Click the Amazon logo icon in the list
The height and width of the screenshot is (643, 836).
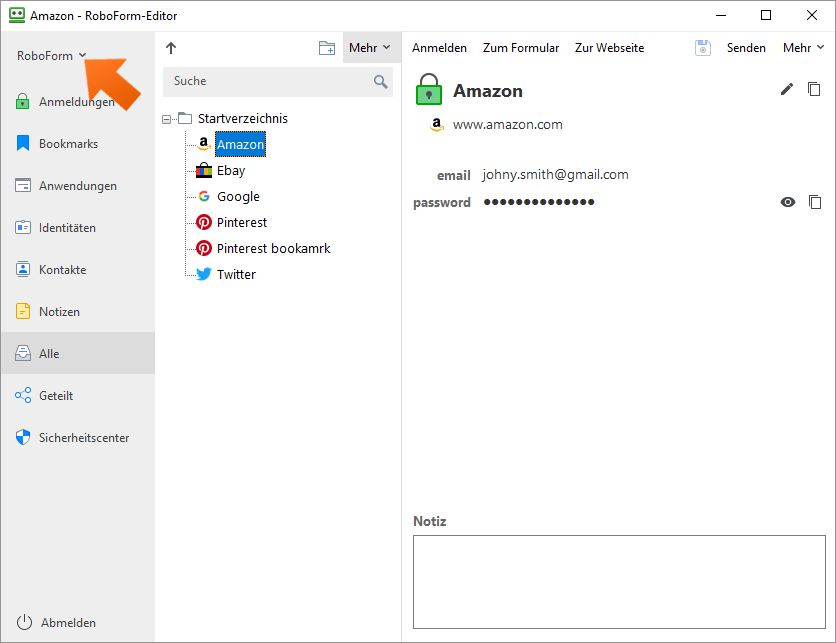(204, 144)
